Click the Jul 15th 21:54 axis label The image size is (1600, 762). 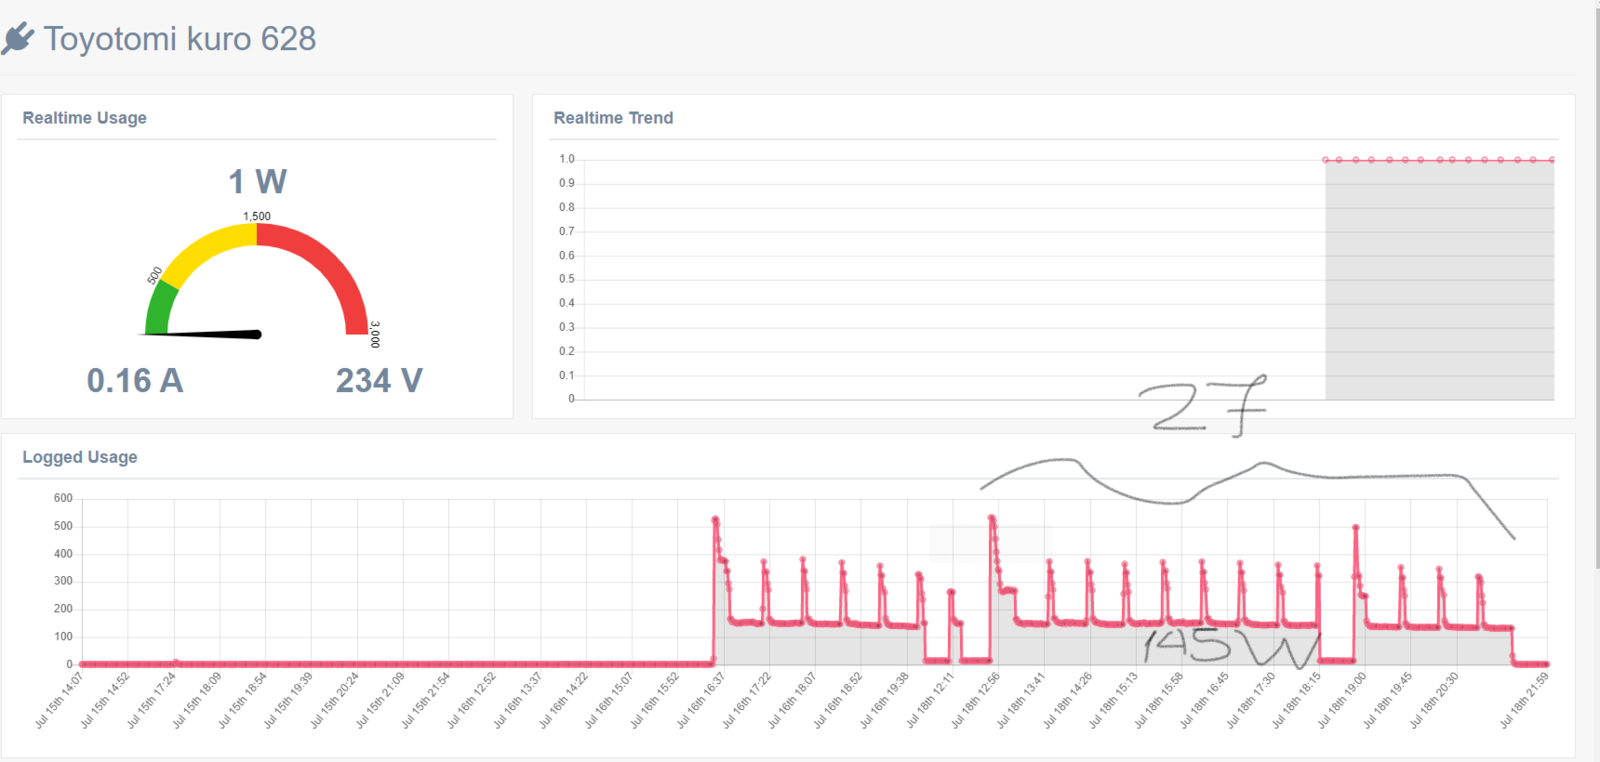(x=426, y=700)
